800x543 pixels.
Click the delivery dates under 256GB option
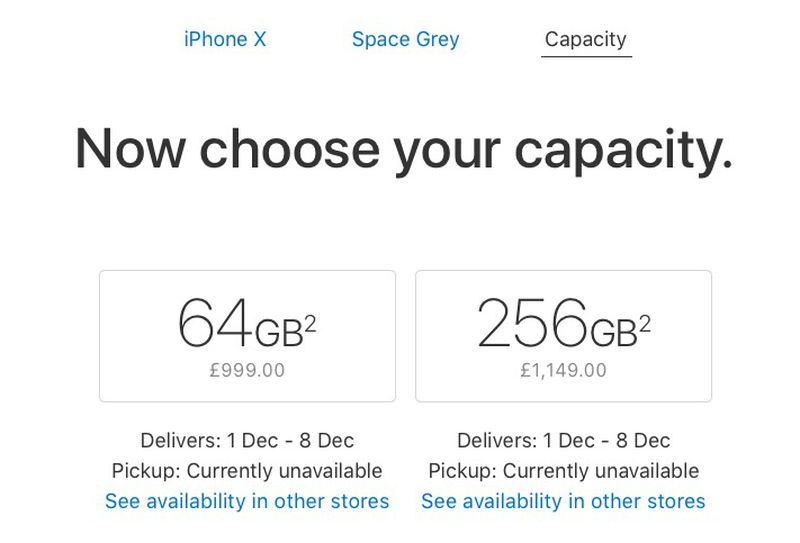coord(564,440)
